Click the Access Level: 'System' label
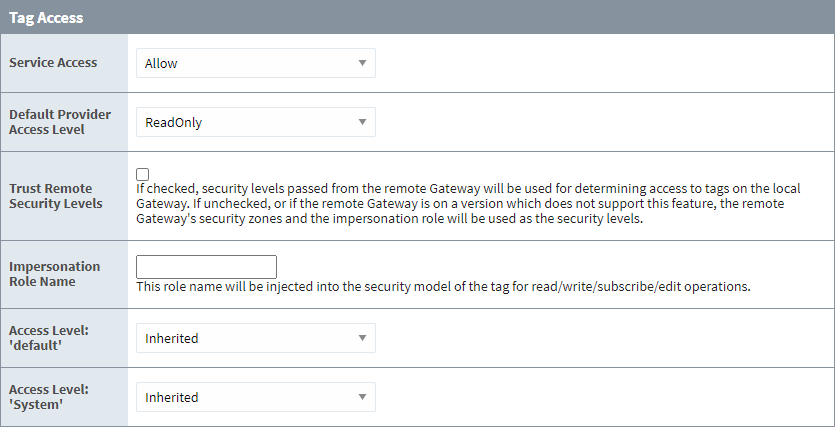This screenshot has height=429, width=836. pyautogui.click(x=49, y=397)
